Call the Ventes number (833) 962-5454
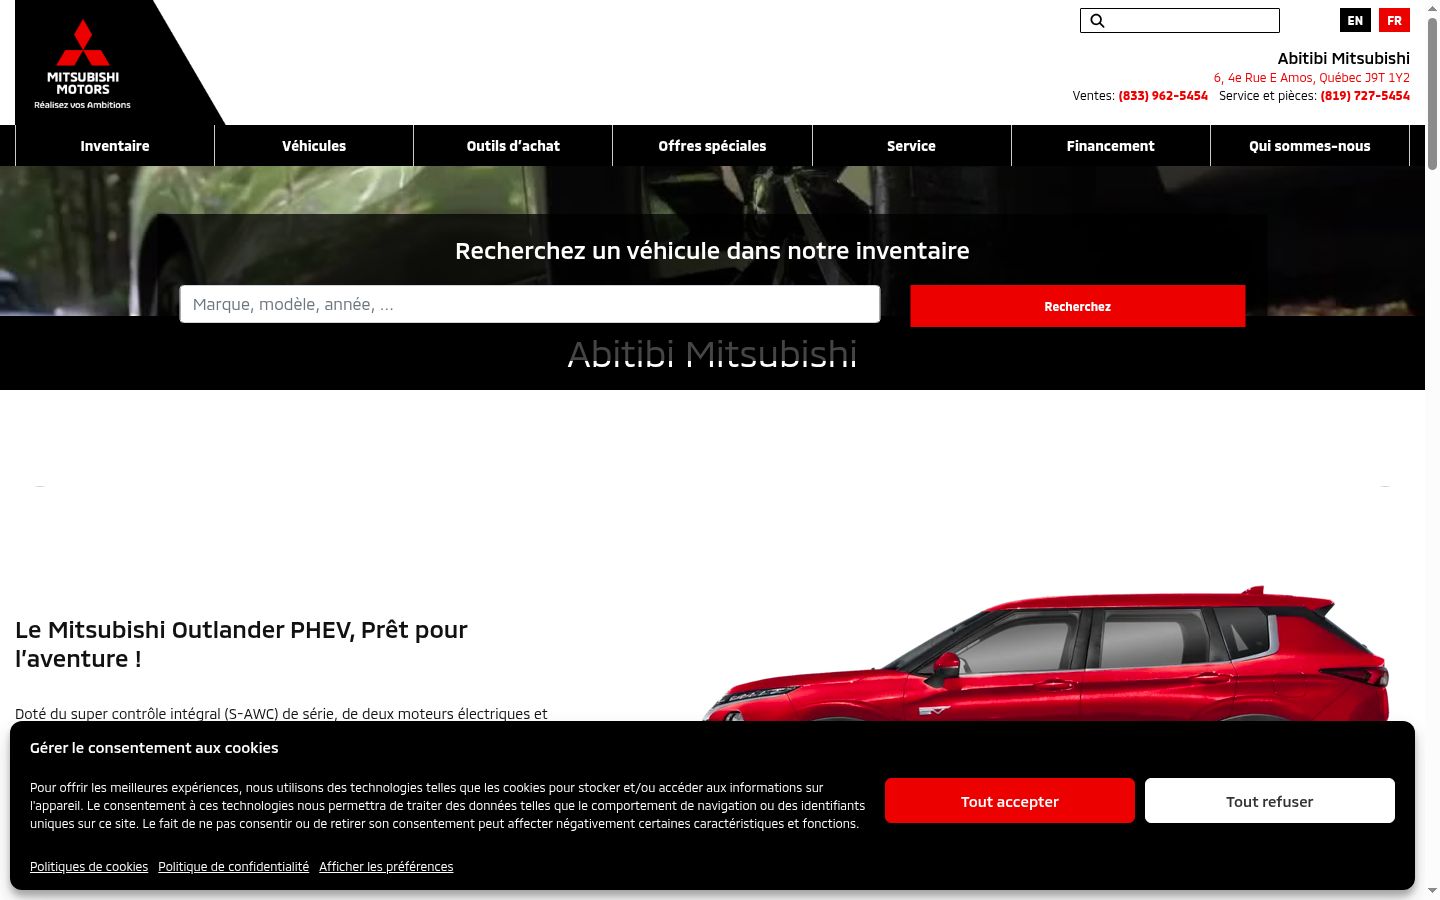1440x900 pixels. 1163,96
